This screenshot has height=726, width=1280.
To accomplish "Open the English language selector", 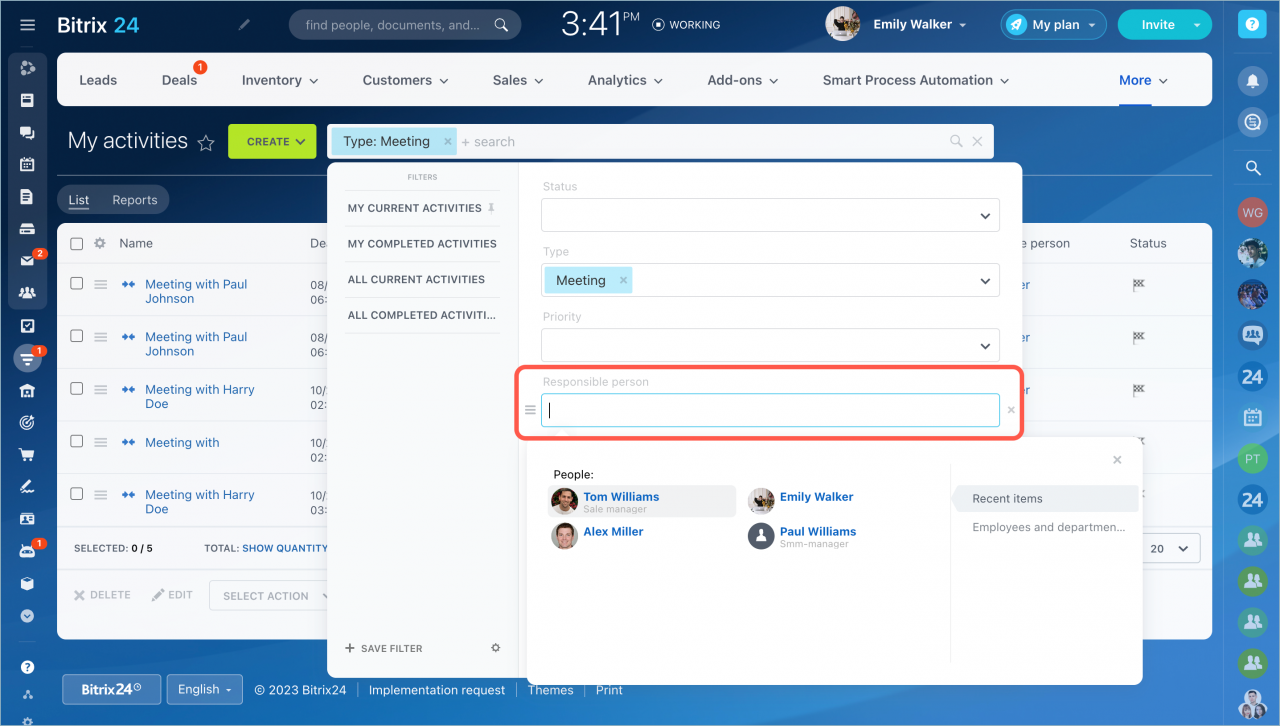I will 204,689.
